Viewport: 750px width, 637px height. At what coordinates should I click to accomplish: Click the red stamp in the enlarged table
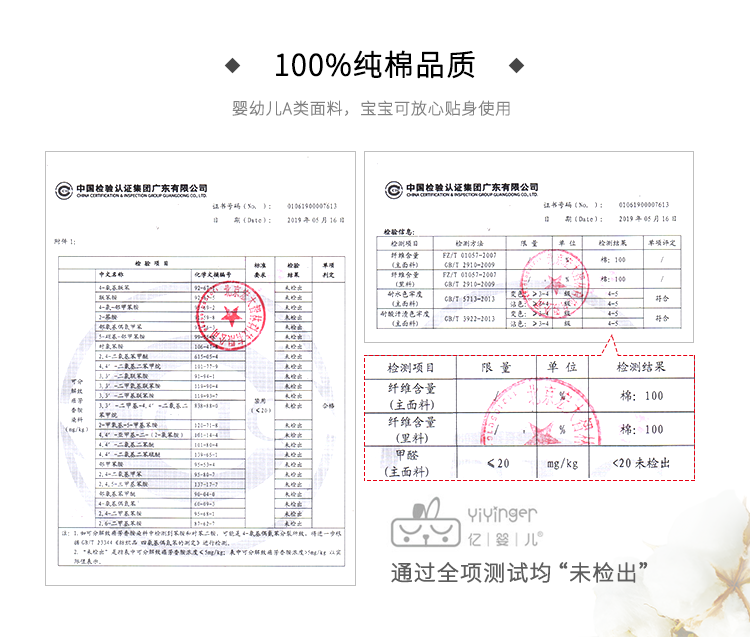coord(540,418)
